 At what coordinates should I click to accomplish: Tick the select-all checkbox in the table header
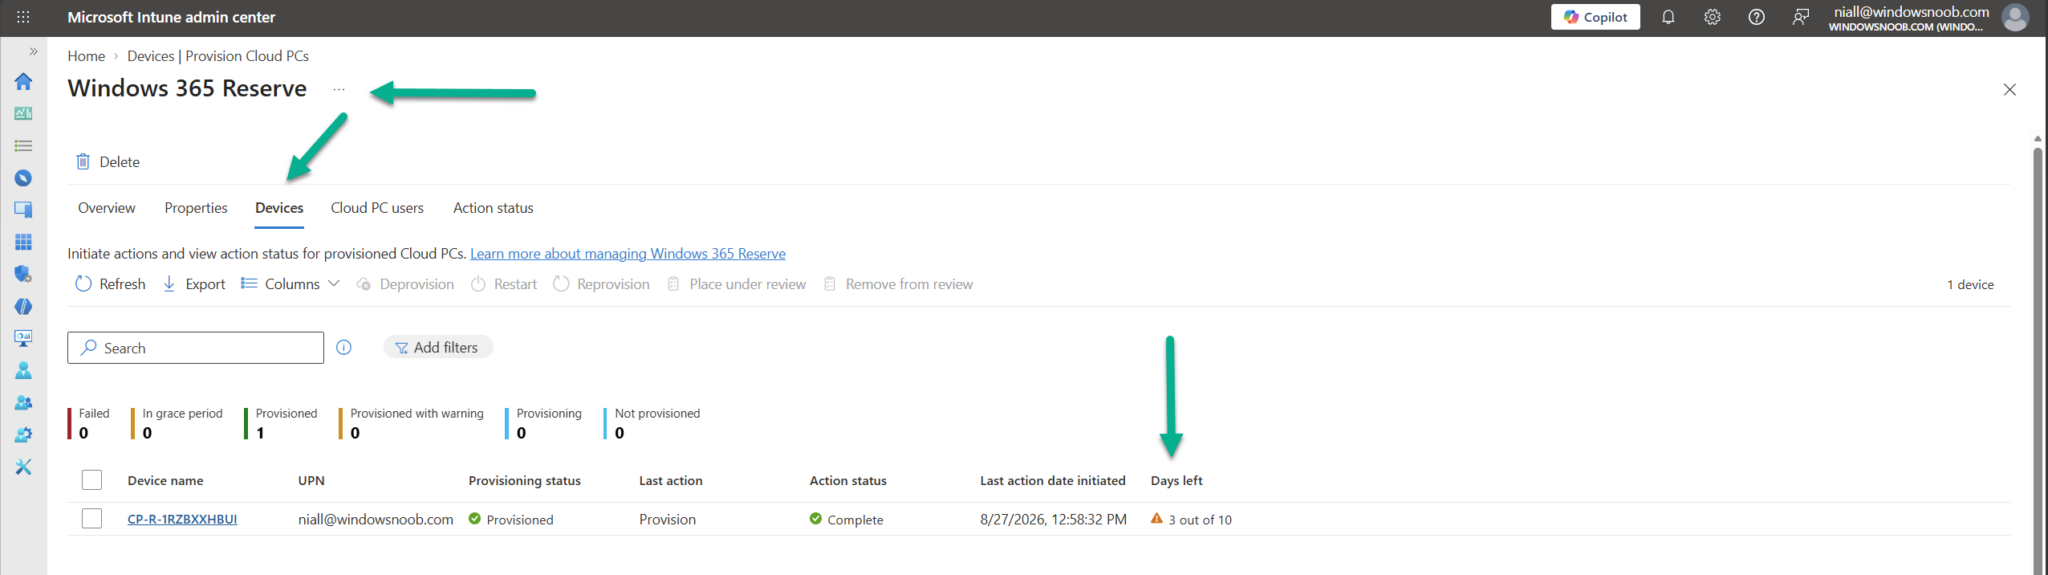(92, 480)
